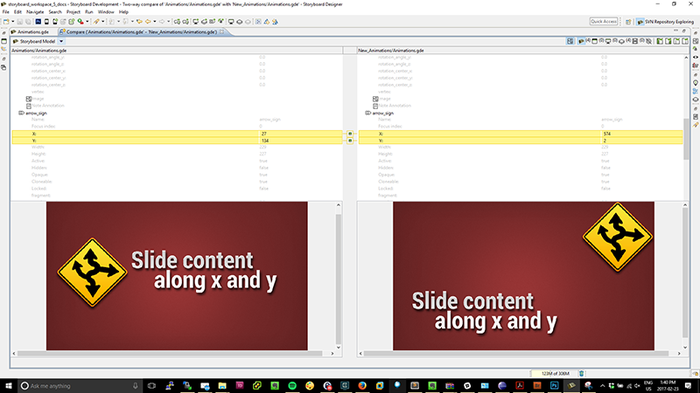
Task: Click the third green copy-changes icon
Action: 676,41
